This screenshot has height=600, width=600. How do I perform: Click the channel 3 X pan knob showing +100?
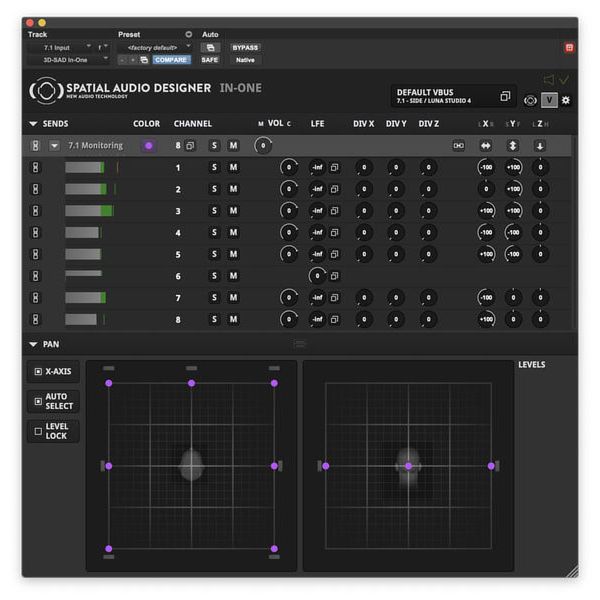coord(486,210)
